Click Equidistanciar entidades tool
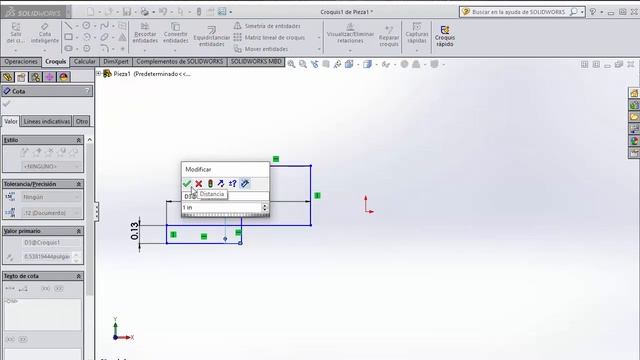640x360 pixels. tap(211, 36)
